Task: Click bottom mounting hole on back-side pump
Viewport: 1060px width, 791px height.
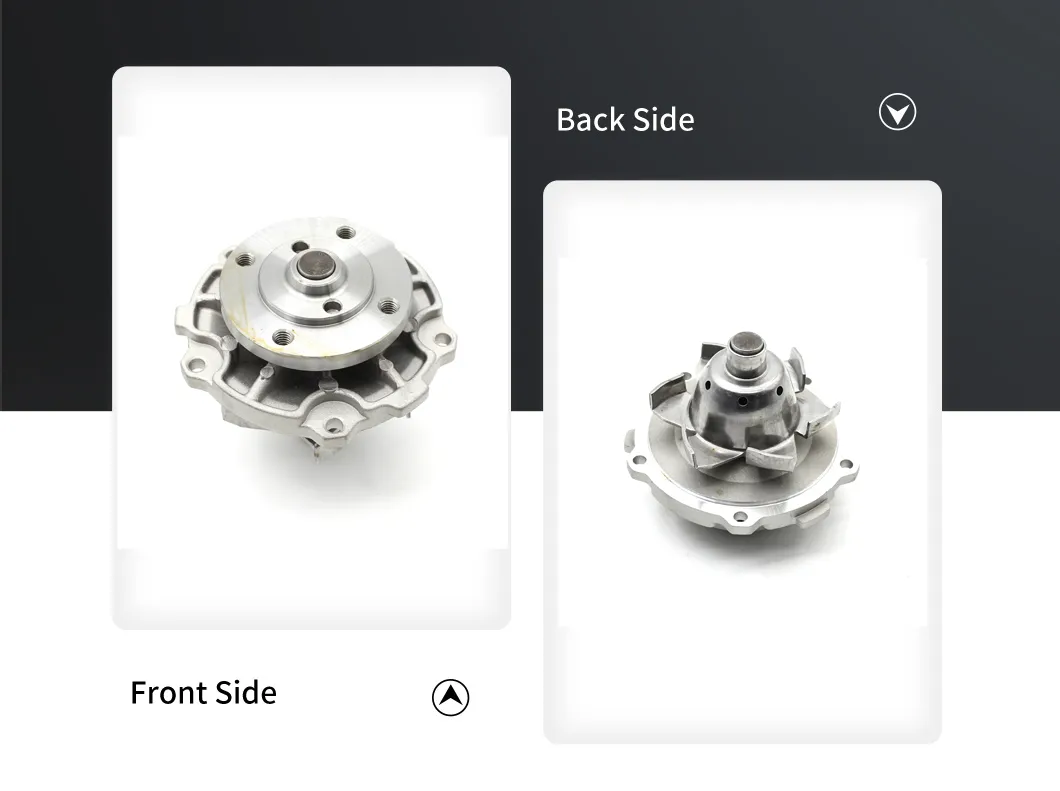Action: pos(740,517)
